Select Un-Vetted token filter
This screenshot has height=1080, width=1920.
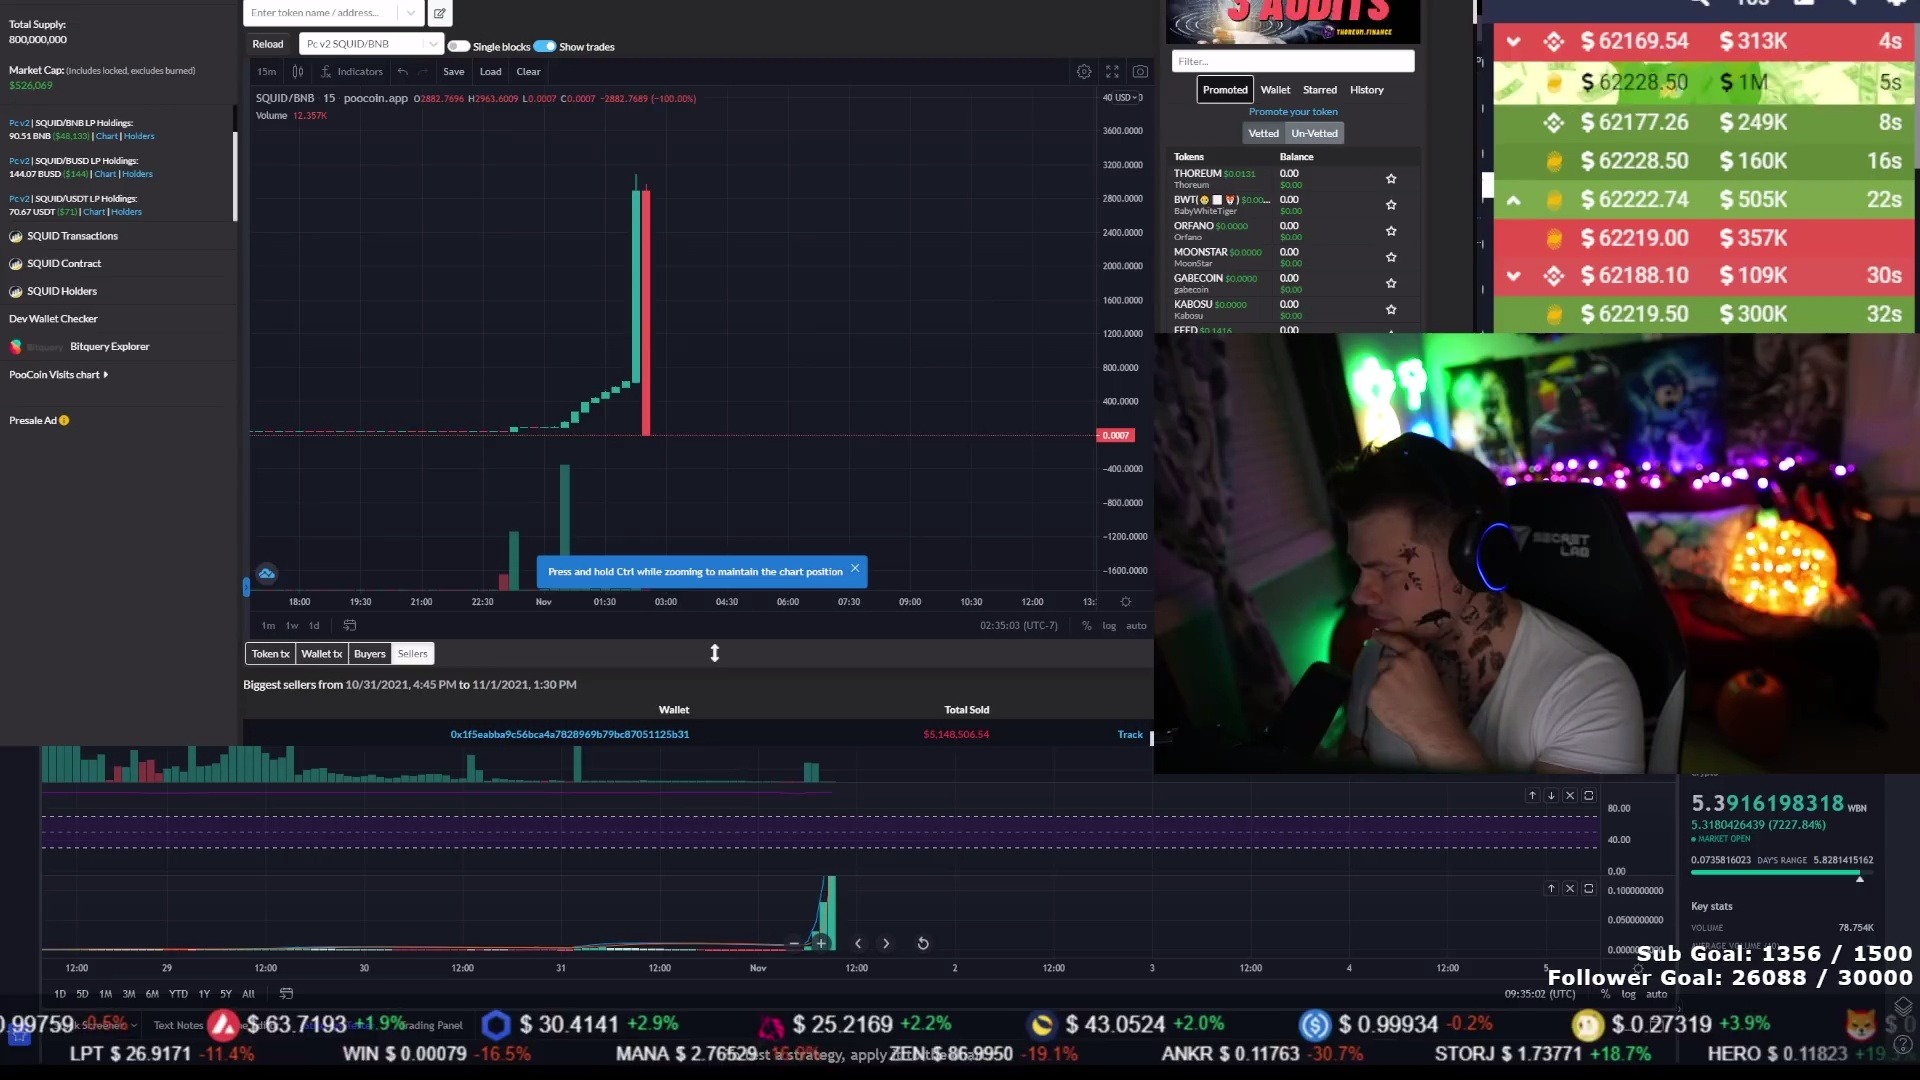1314,134
